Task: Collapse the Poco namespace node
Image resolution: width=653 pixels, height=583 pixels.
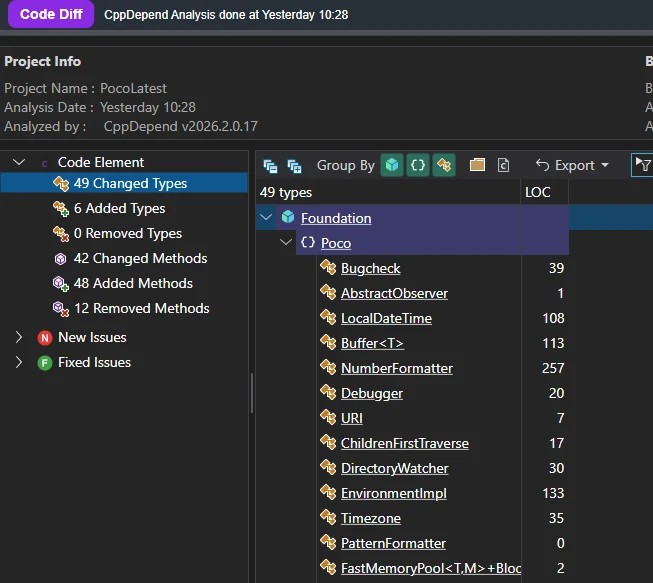Action: tap(286, 242)
